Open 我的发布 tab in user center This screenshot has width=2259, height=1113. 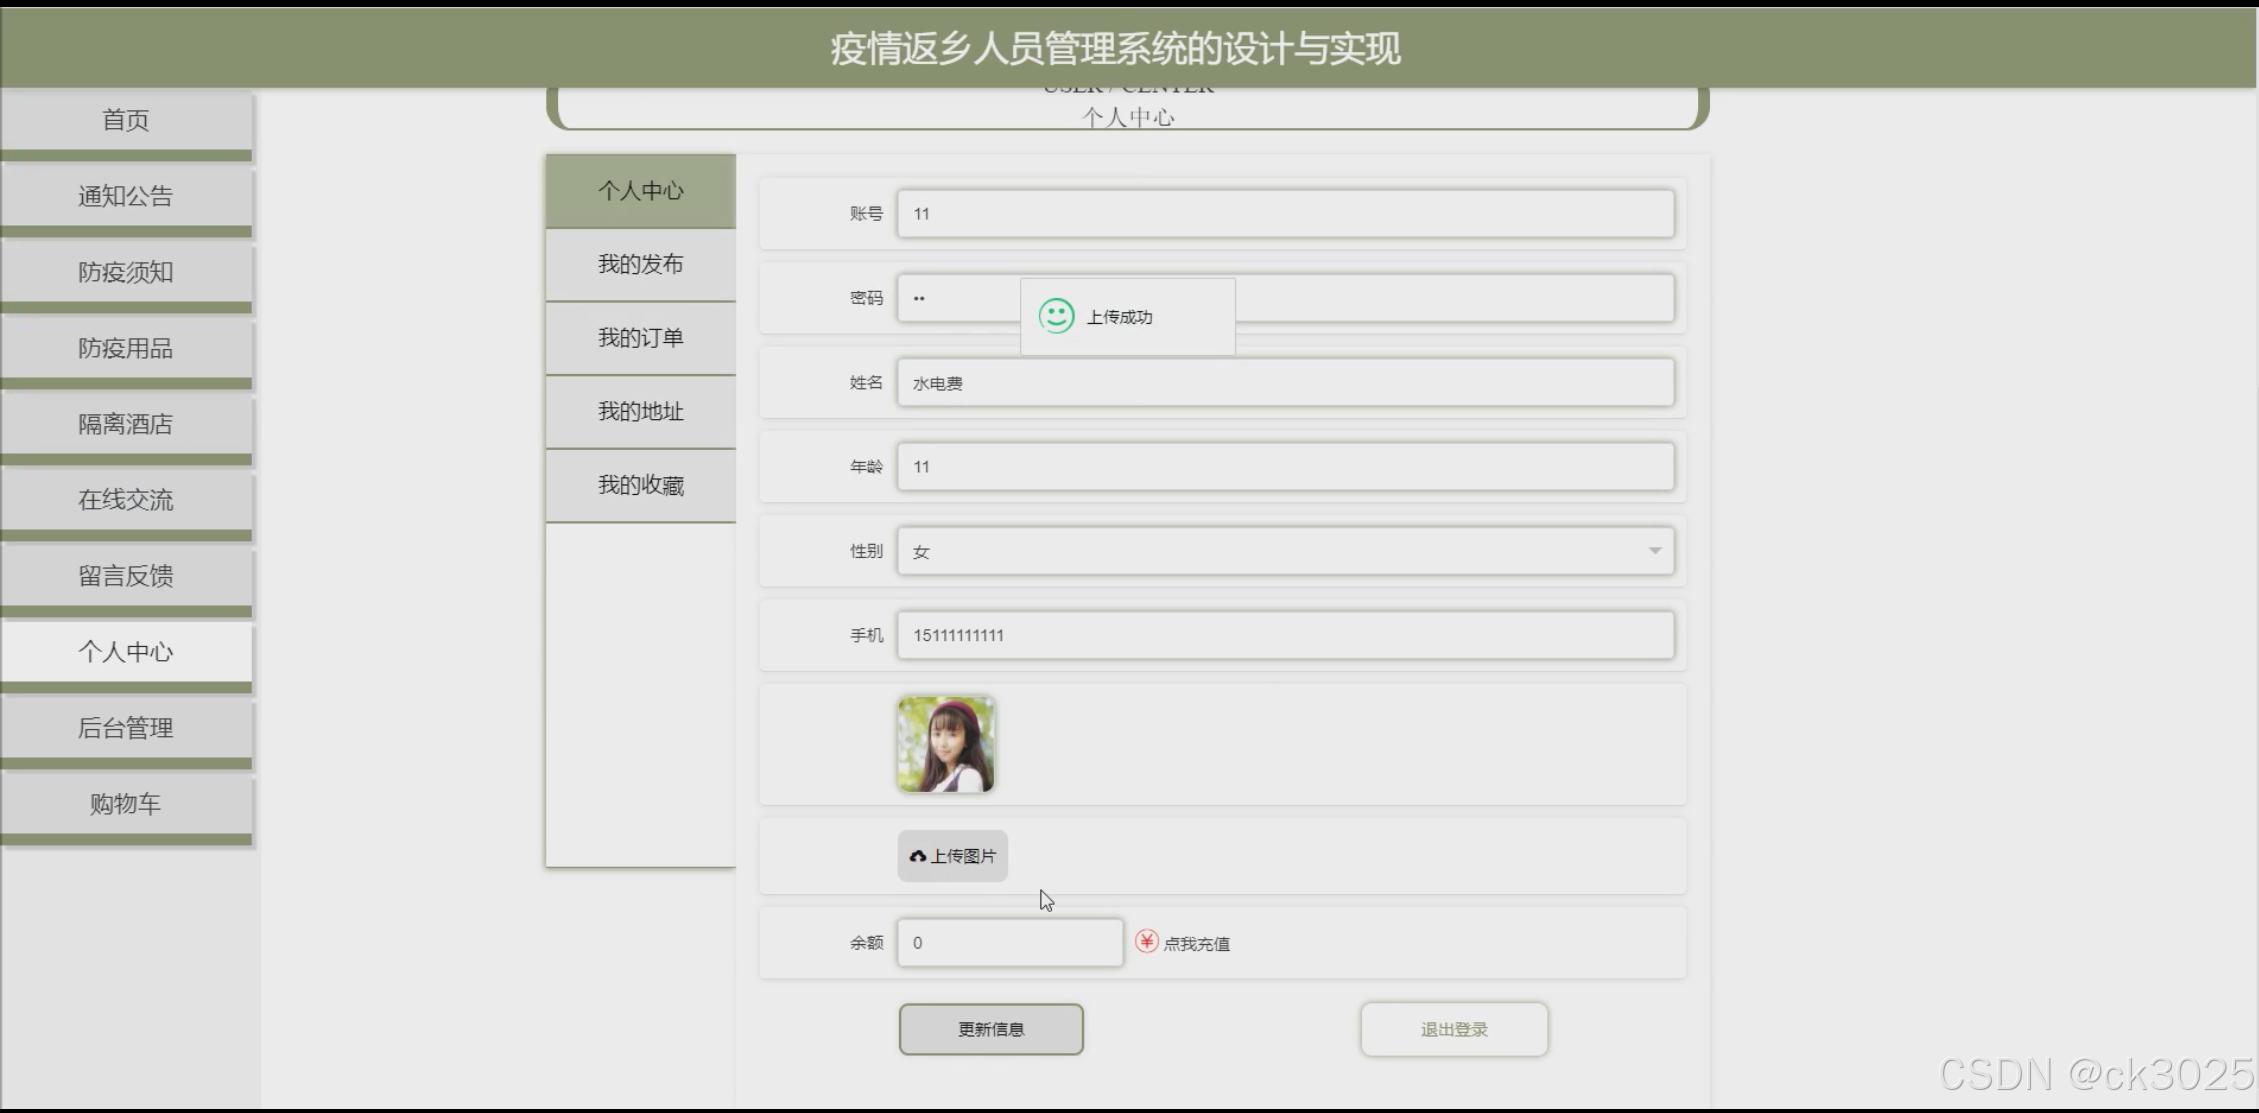641,264
